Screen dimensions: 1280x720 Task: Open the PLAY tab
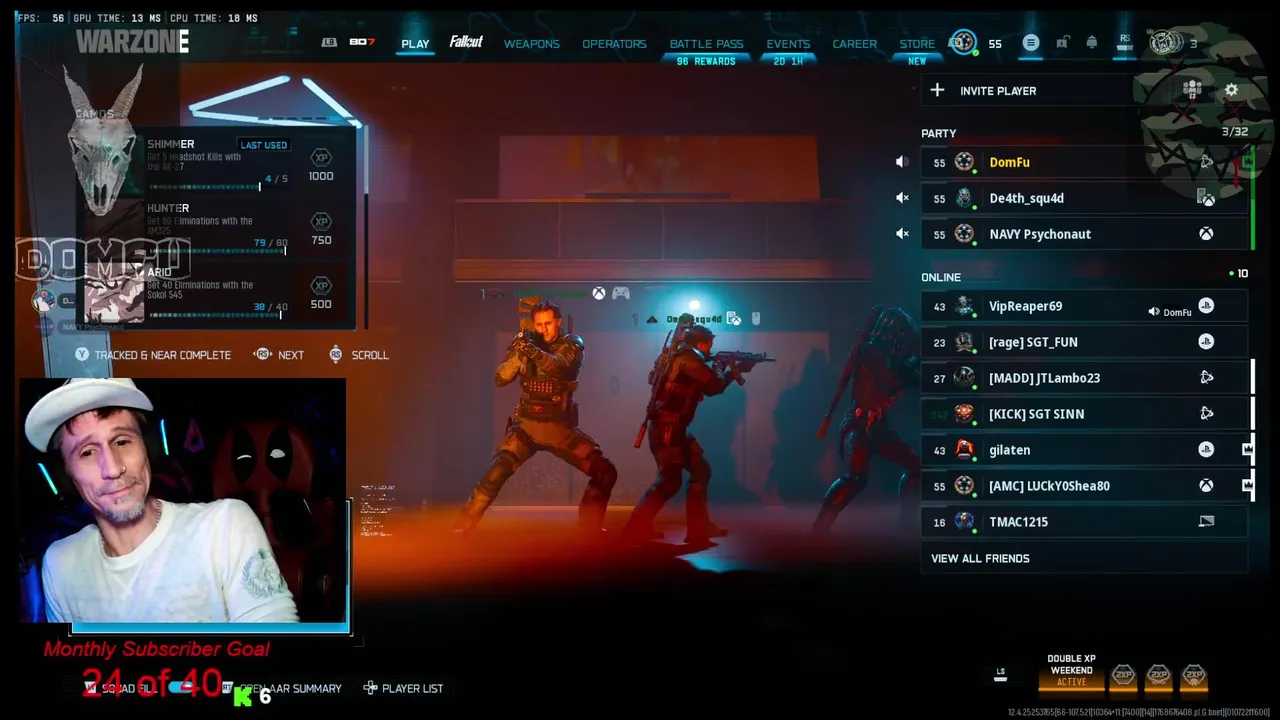click(415, 44)
